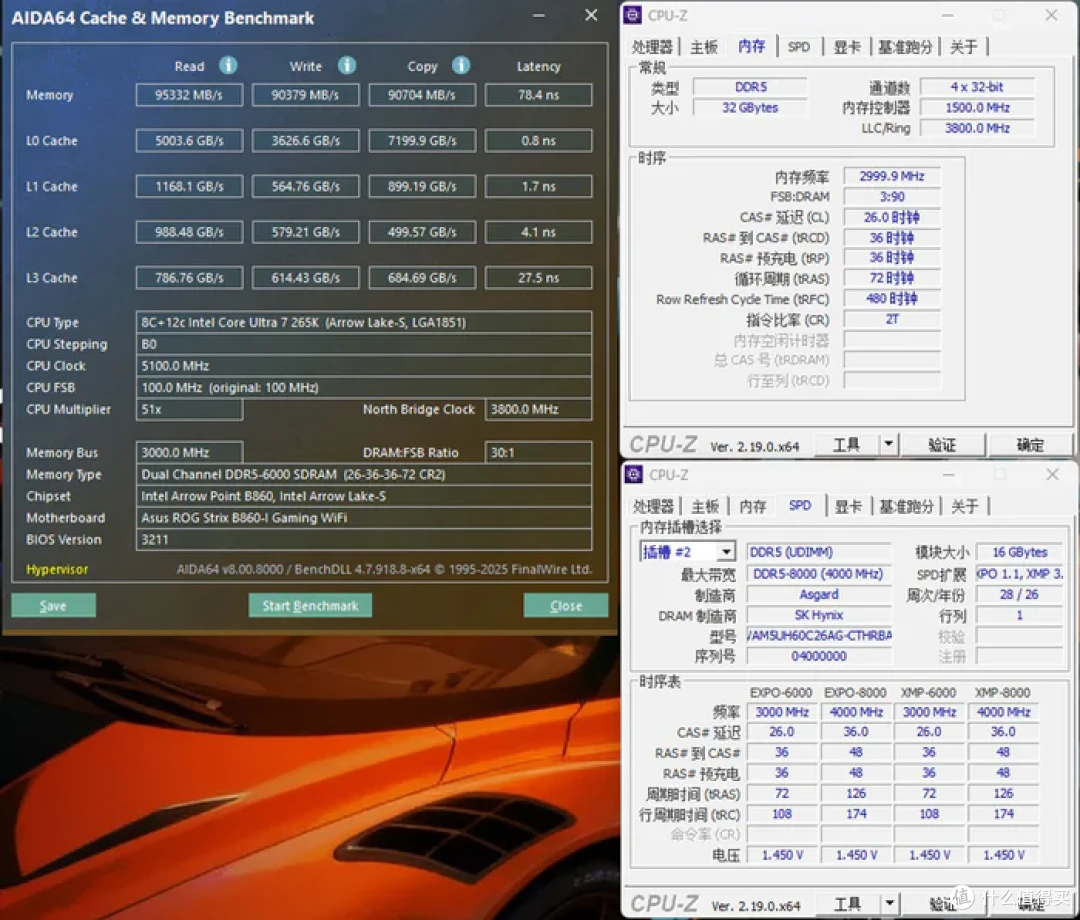Click the Memory Type DDR5-6000 SDRAM field
The height and width of the screenshot is (920, 1080).
coord(364,474)
